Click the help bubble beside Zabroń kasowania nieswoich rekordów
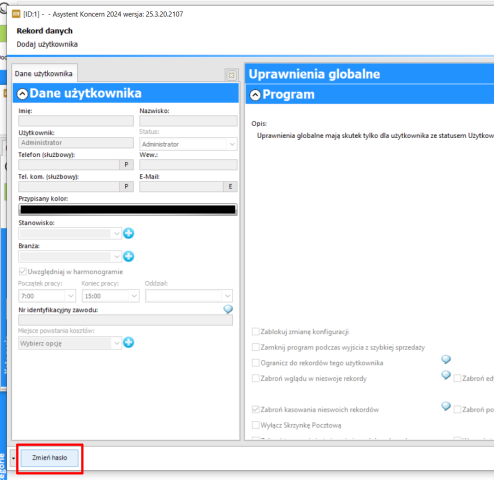The height and width of the screenshot is (480, 494). coord(446,406)
